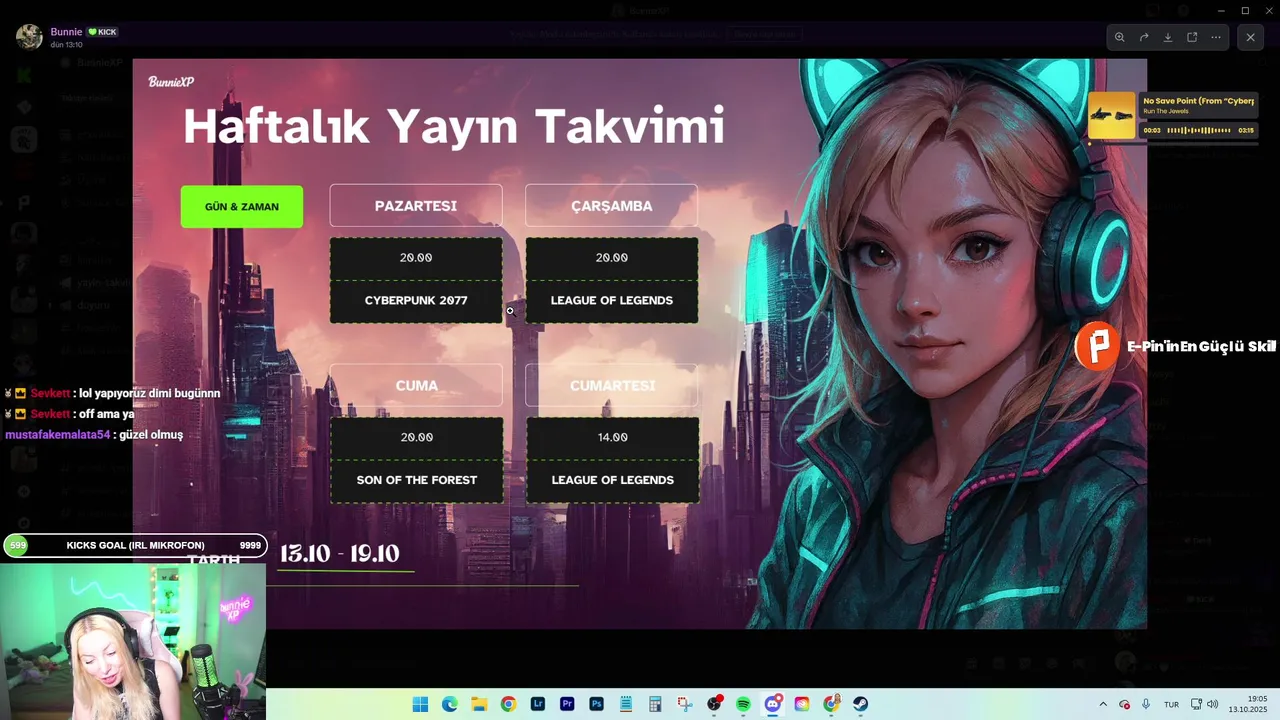1280x720 pixels.
Task: Open network settings tray icon
Action: point(1196,704)
